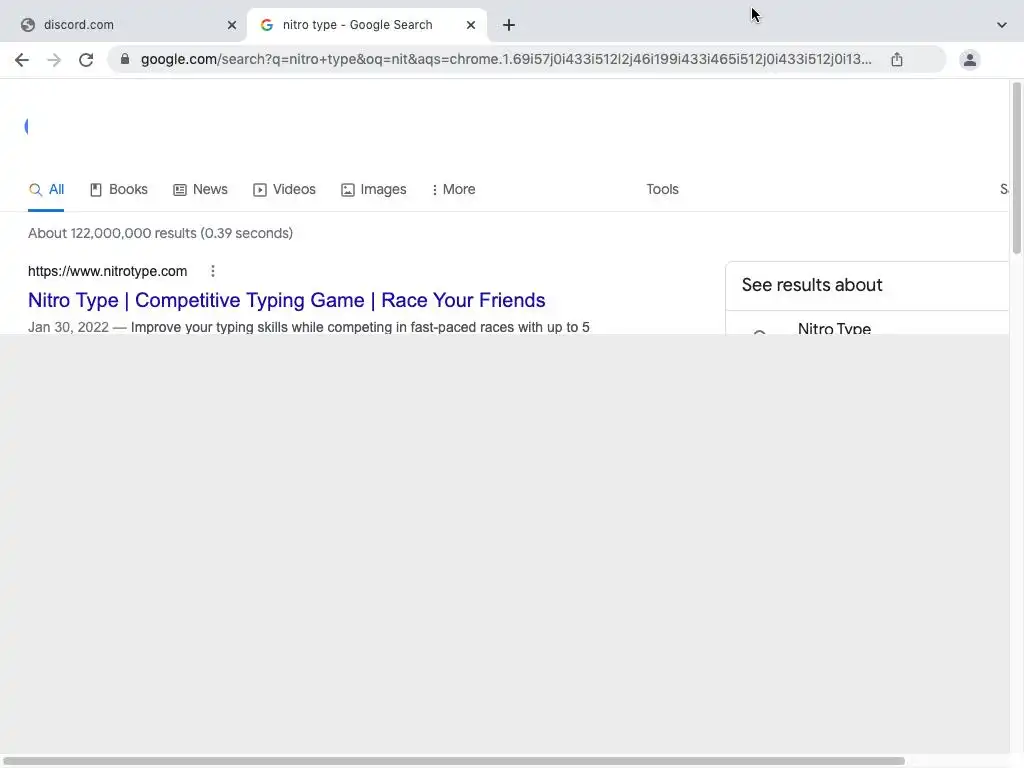Filter results by Images
1024x768 pixels.
[374, 189]
